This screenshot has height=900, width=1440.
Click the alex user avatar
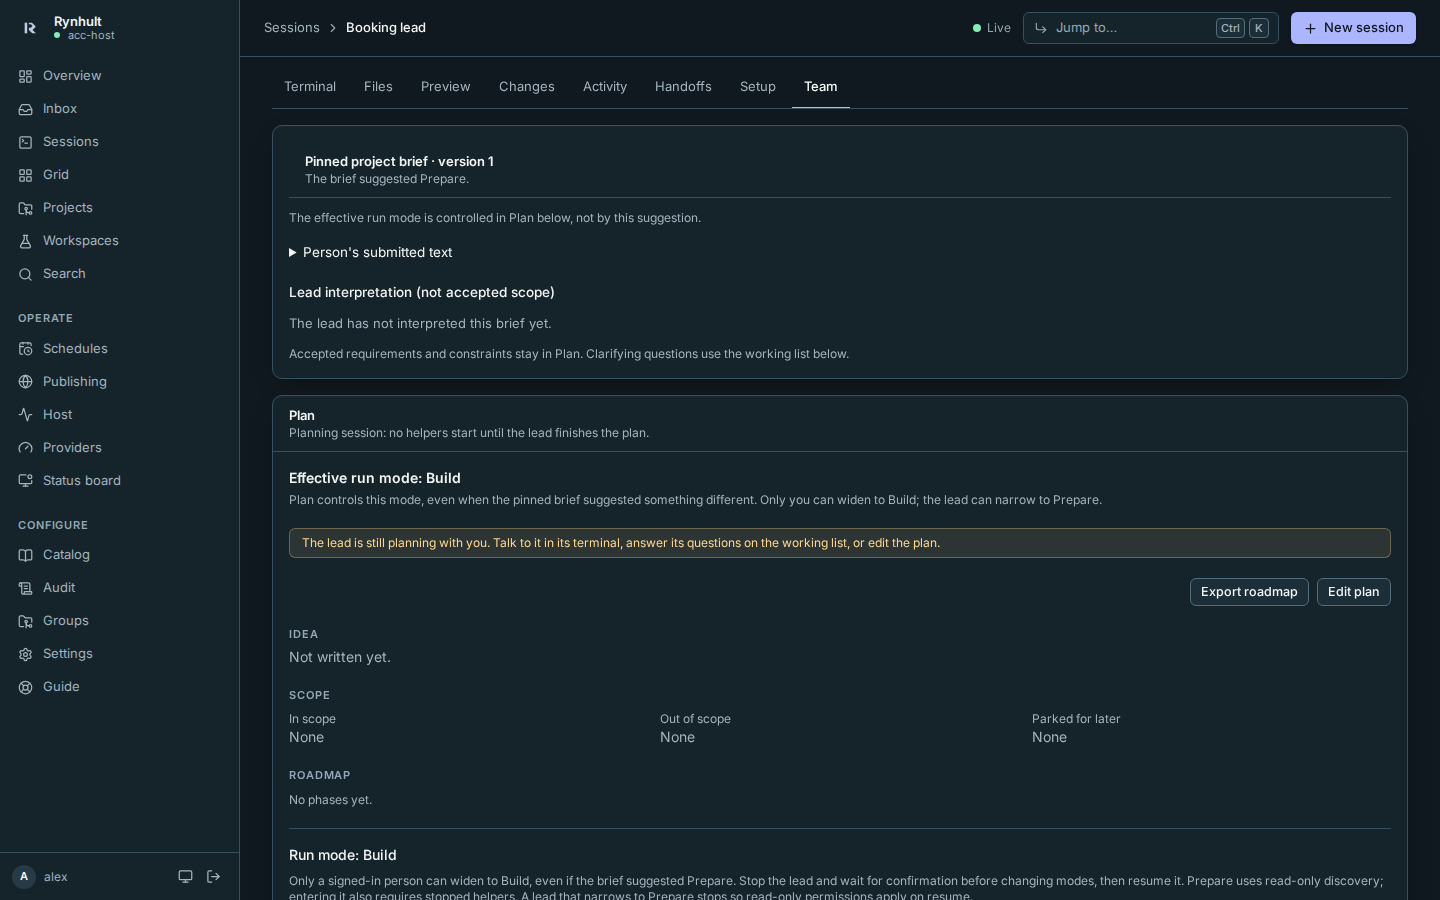pyautogui.click(x=24, y=877)
